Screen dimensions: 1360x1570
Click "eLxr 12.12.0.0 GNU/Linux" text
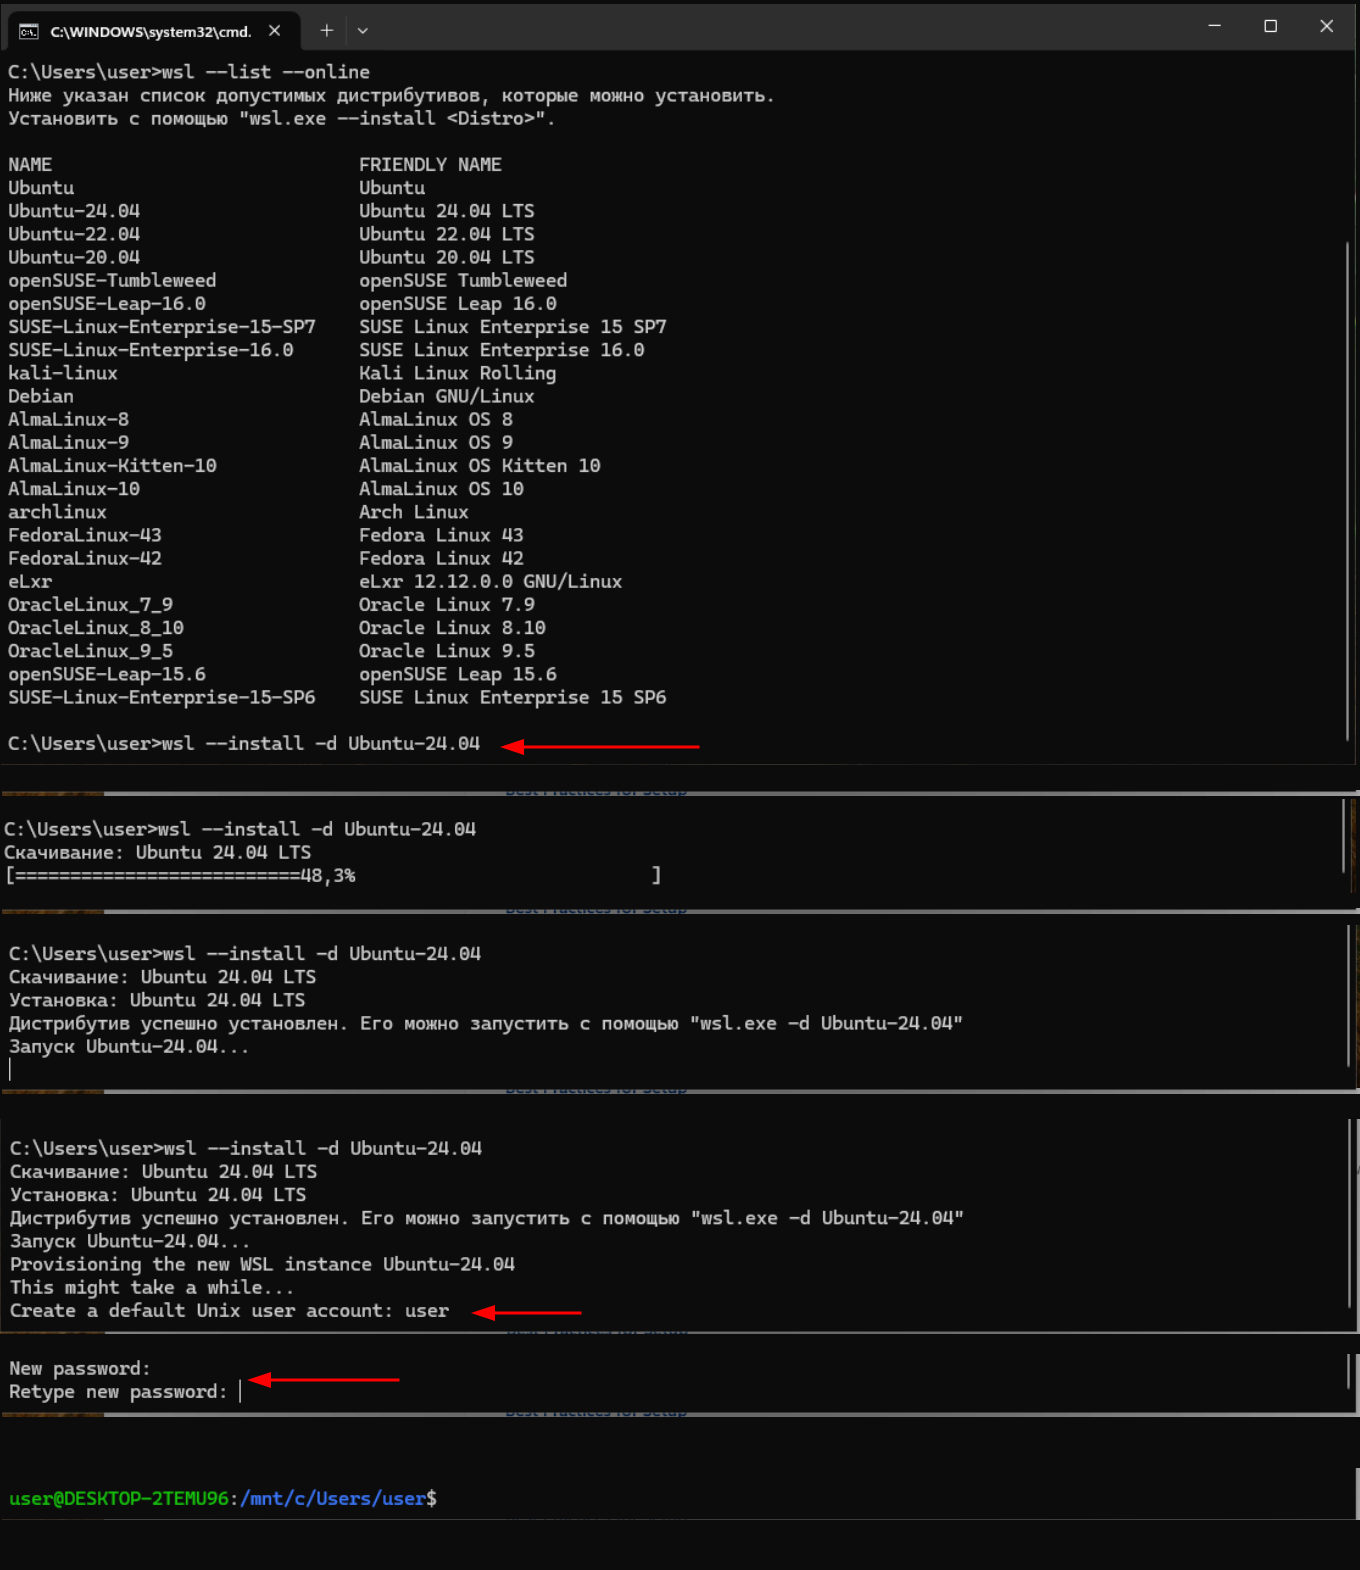pyautogui.click(x=491, y=581)
